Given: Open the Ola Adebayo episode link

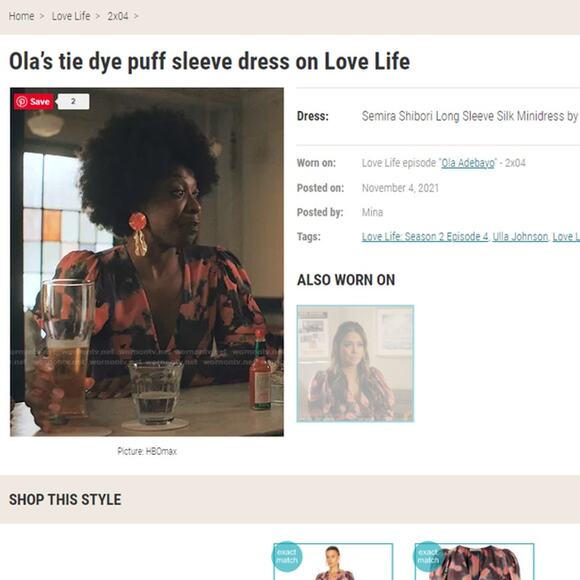Looking at the screenshot, I should click(x=468, y=163).
